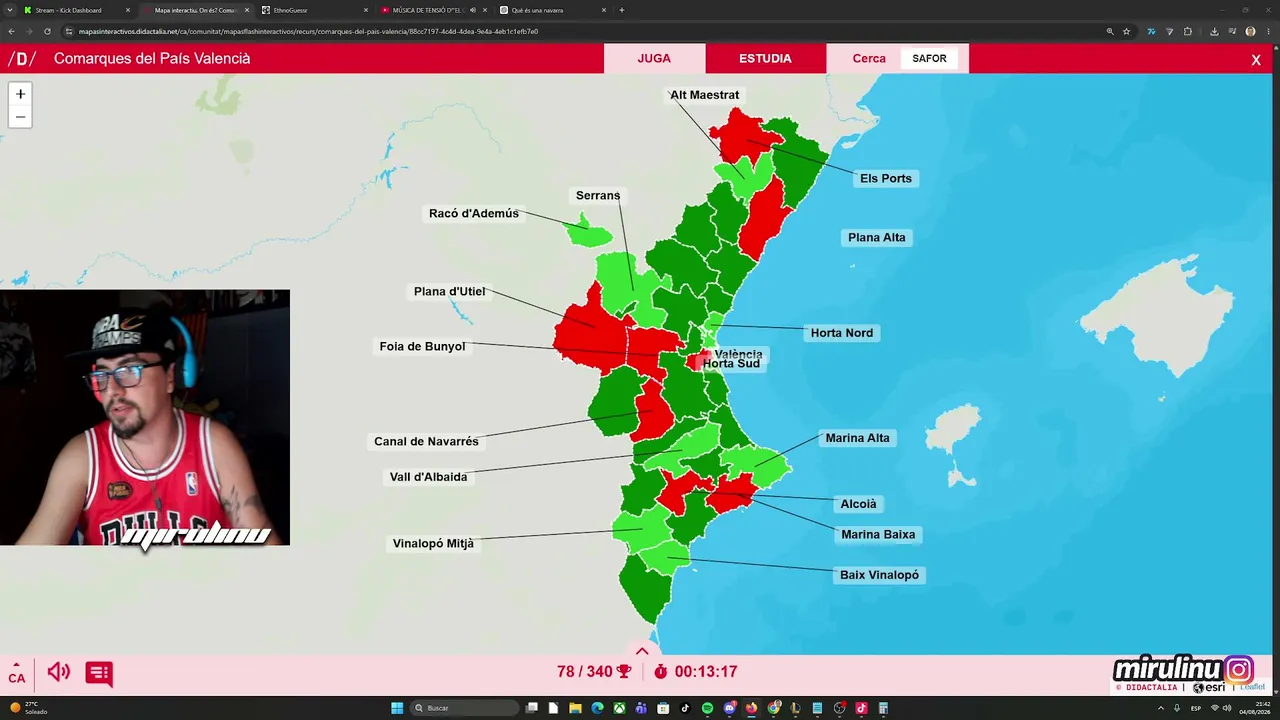
Task: Click the stopwatch timer icon
Action: pyautogui.click(x=660, y=672)
